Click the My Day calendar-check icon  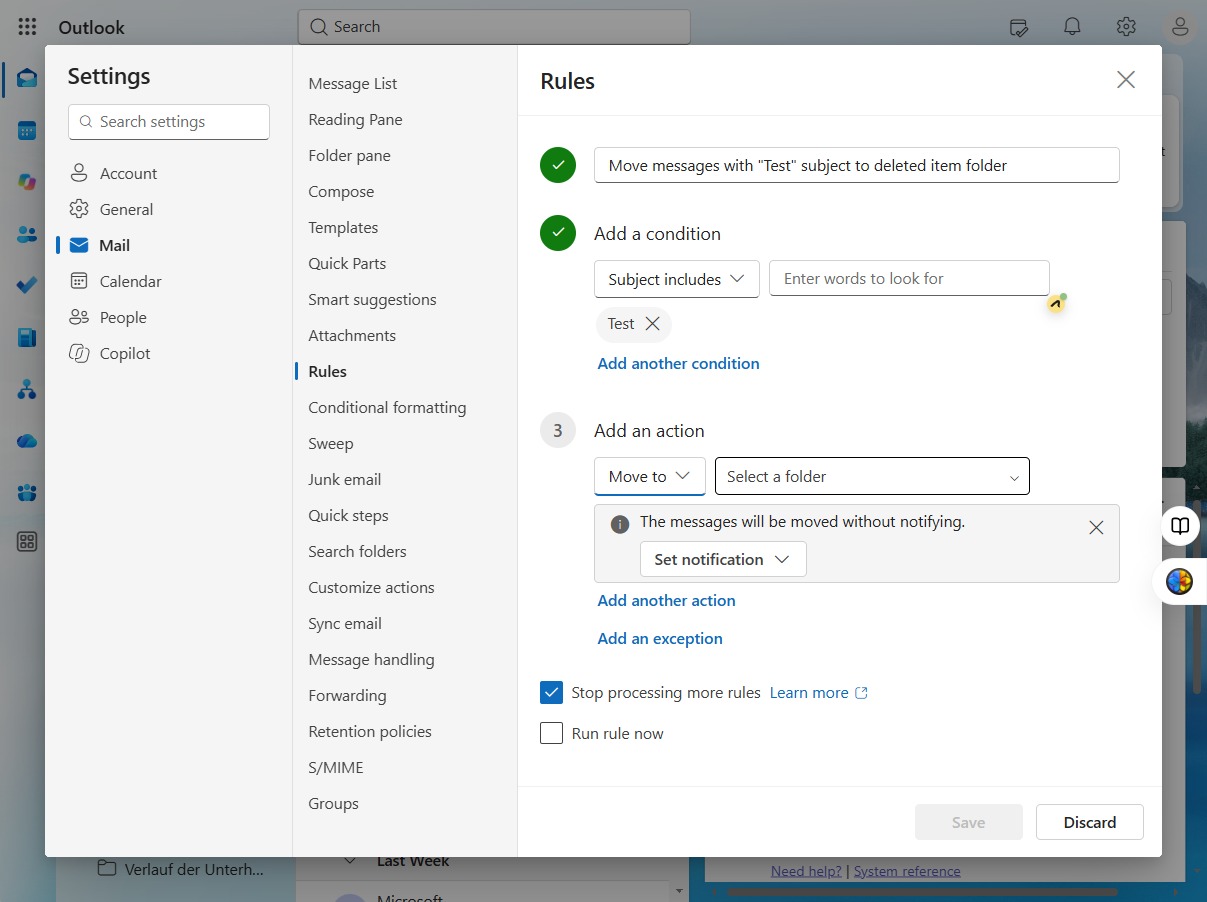[x=1019, y=27]
